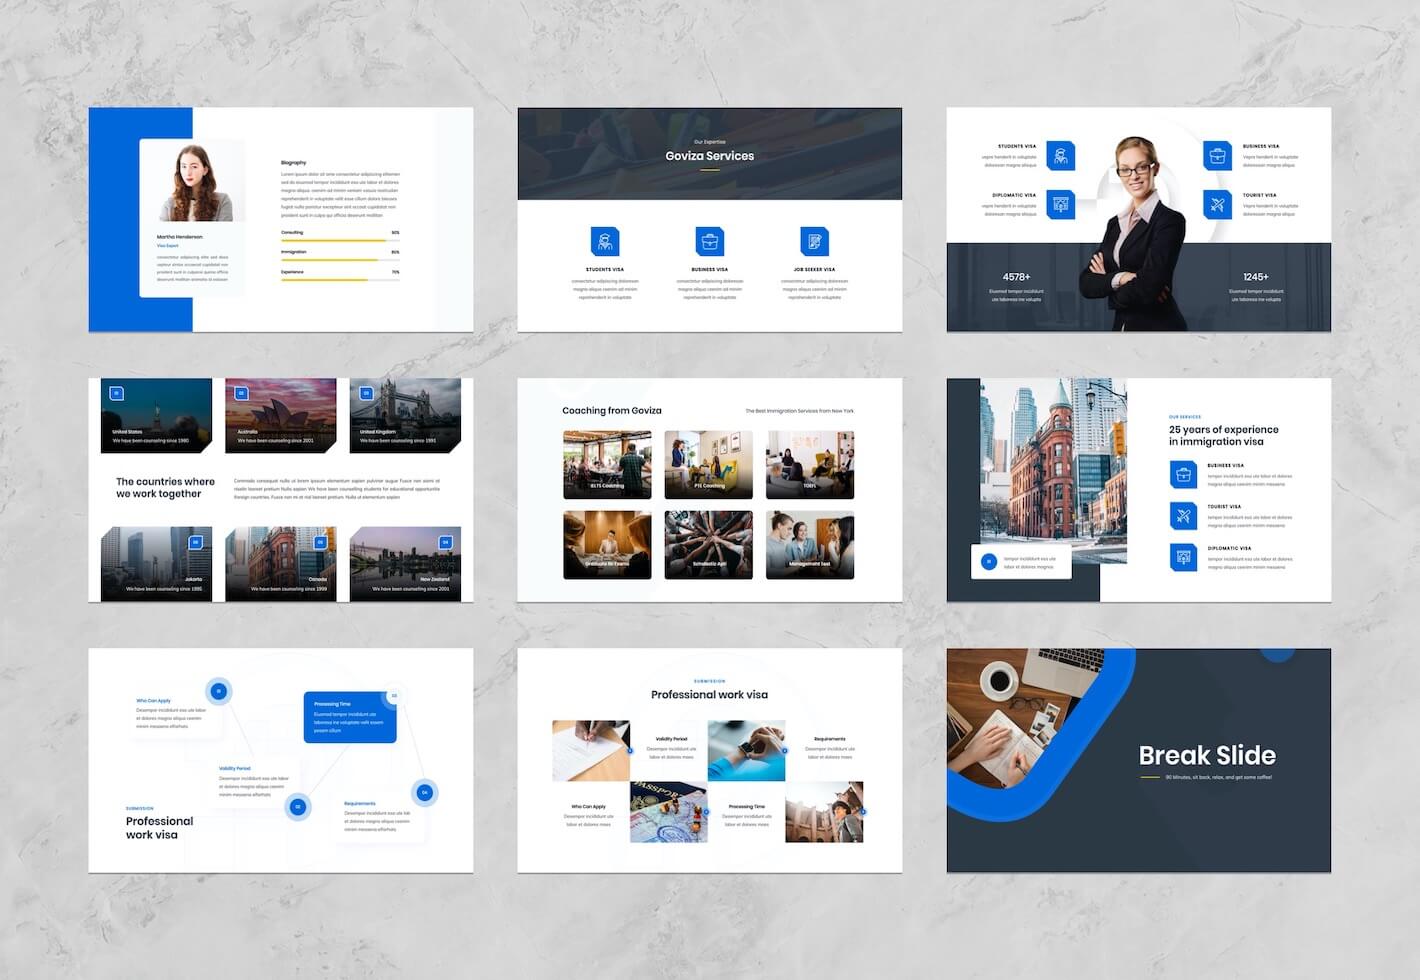Screen dimensions: 1420x980
Task: Click the Diplomatic Visa icon in the 25 years slide
Action: click(x=1183, y=557)
